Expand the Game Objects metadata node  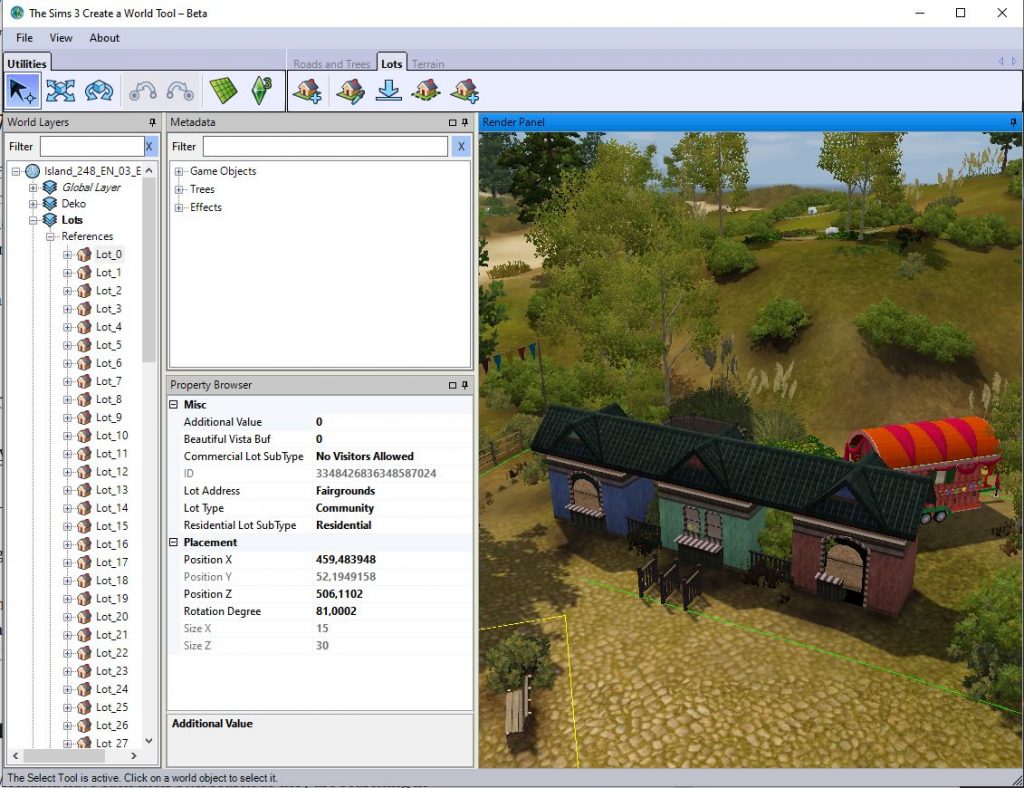180,171
